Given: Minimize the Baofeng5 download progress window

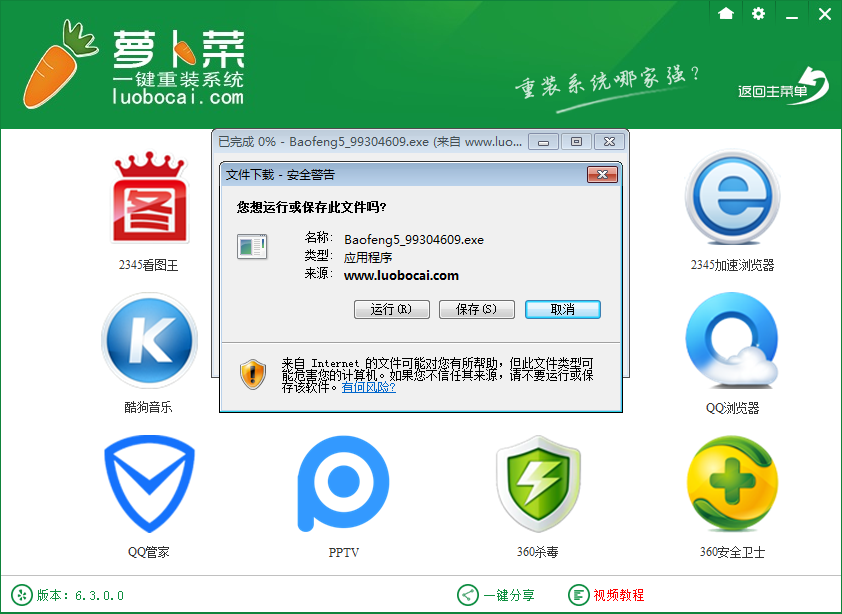Looking at the screenshot, I should coord(543,142).
